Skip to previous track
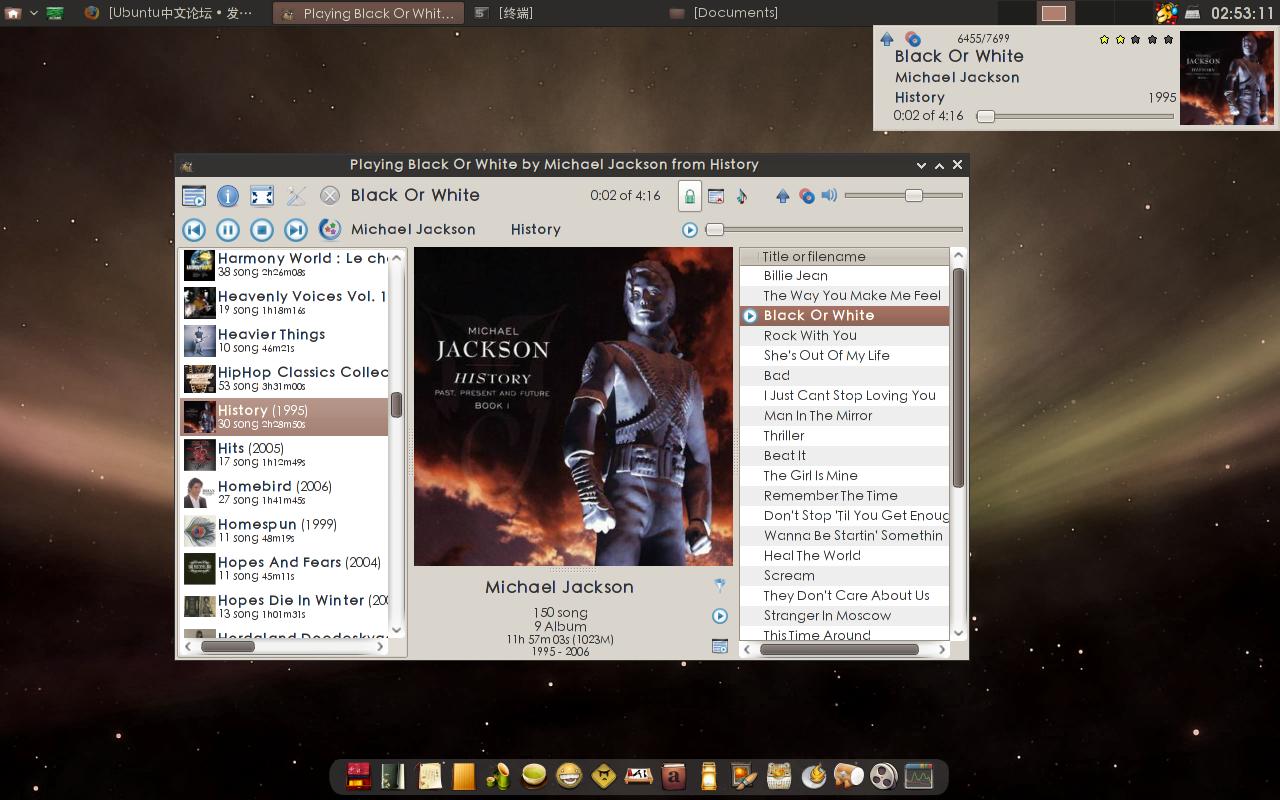This screenshot has width=1280, height=800. 194,230
